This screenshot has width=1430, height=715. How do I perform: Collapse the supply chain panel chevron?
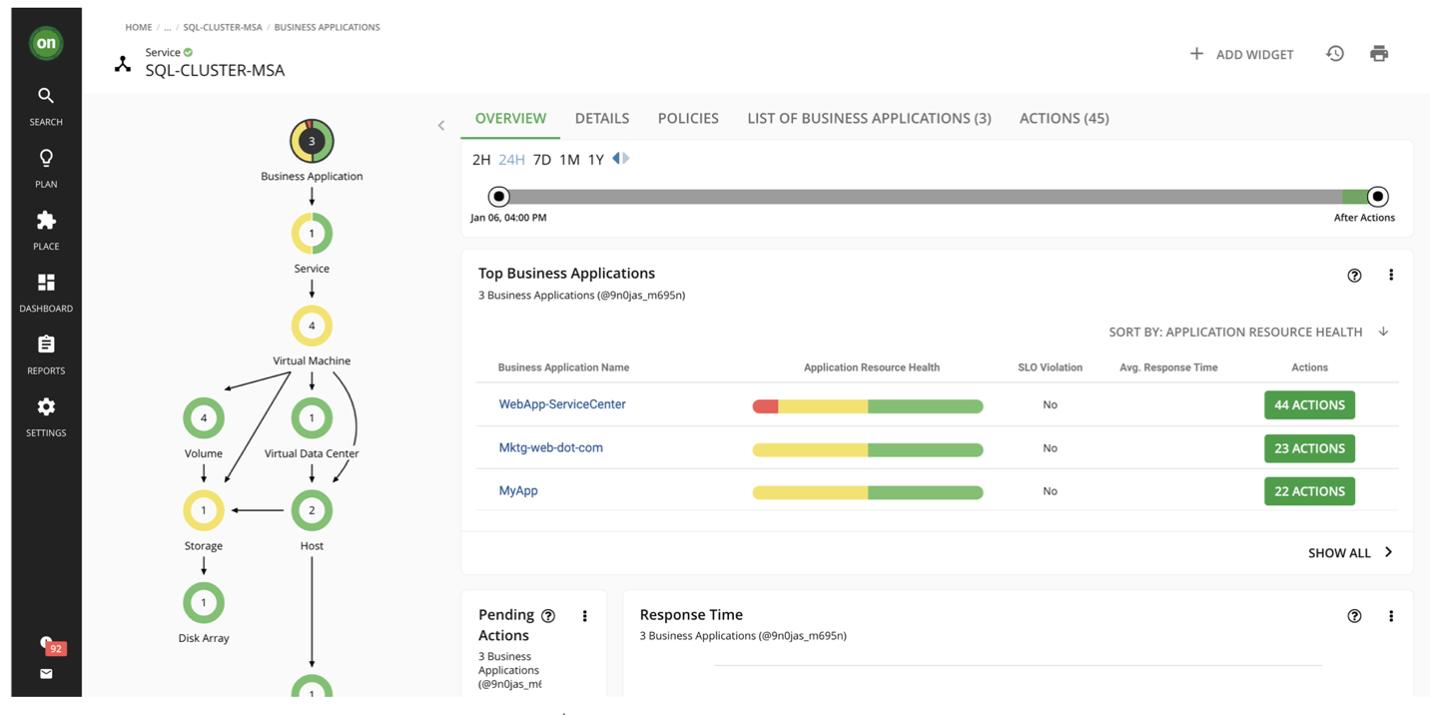(x=441, y=126)
